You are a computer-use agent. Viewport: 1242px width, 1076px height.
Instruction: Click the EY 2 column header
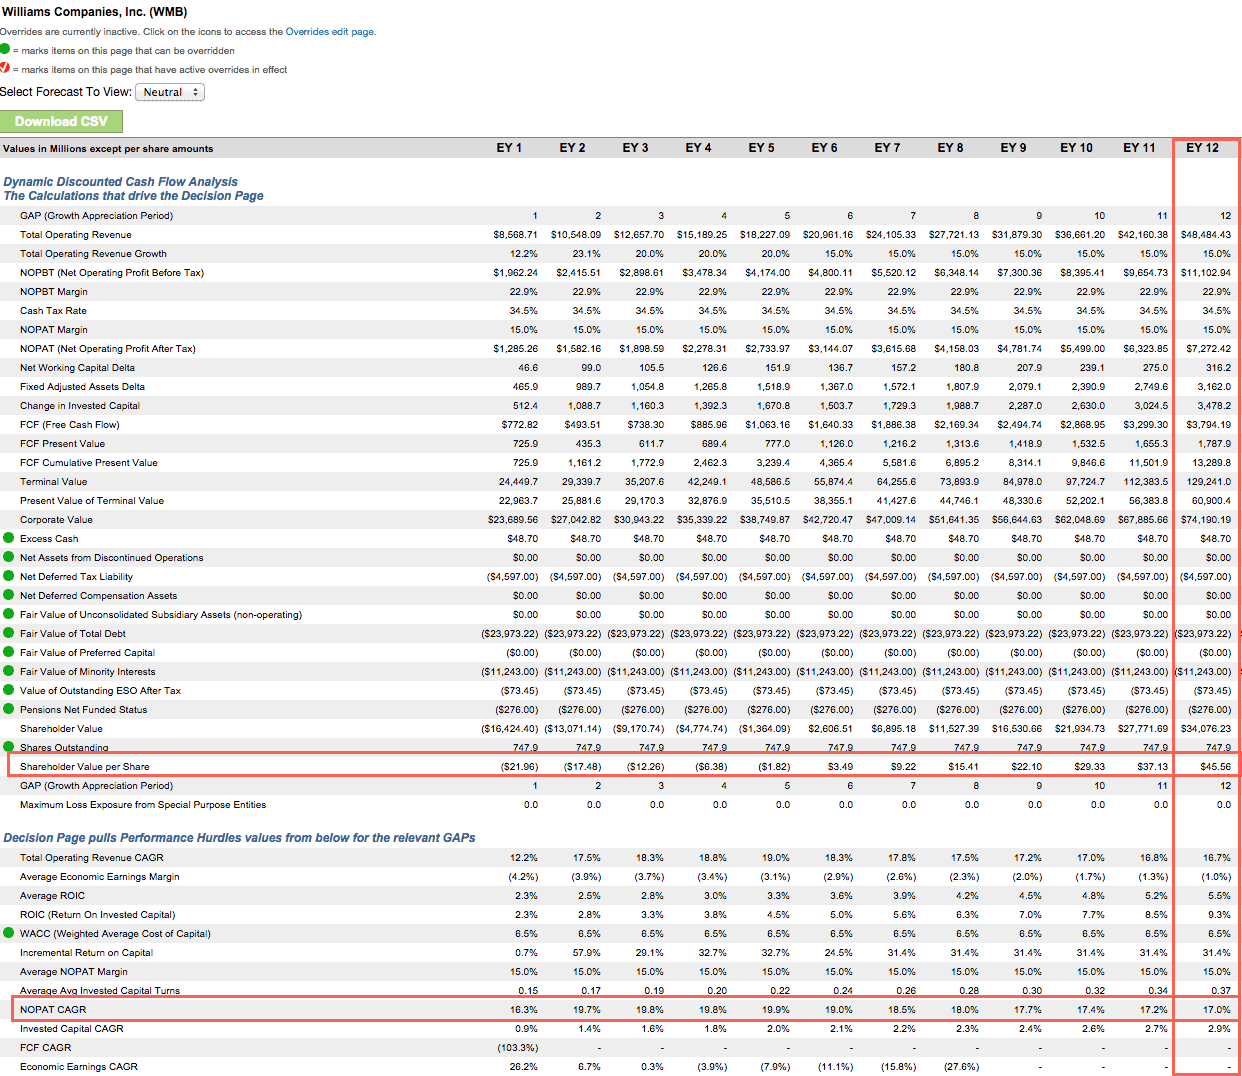(x=572, y=148)
